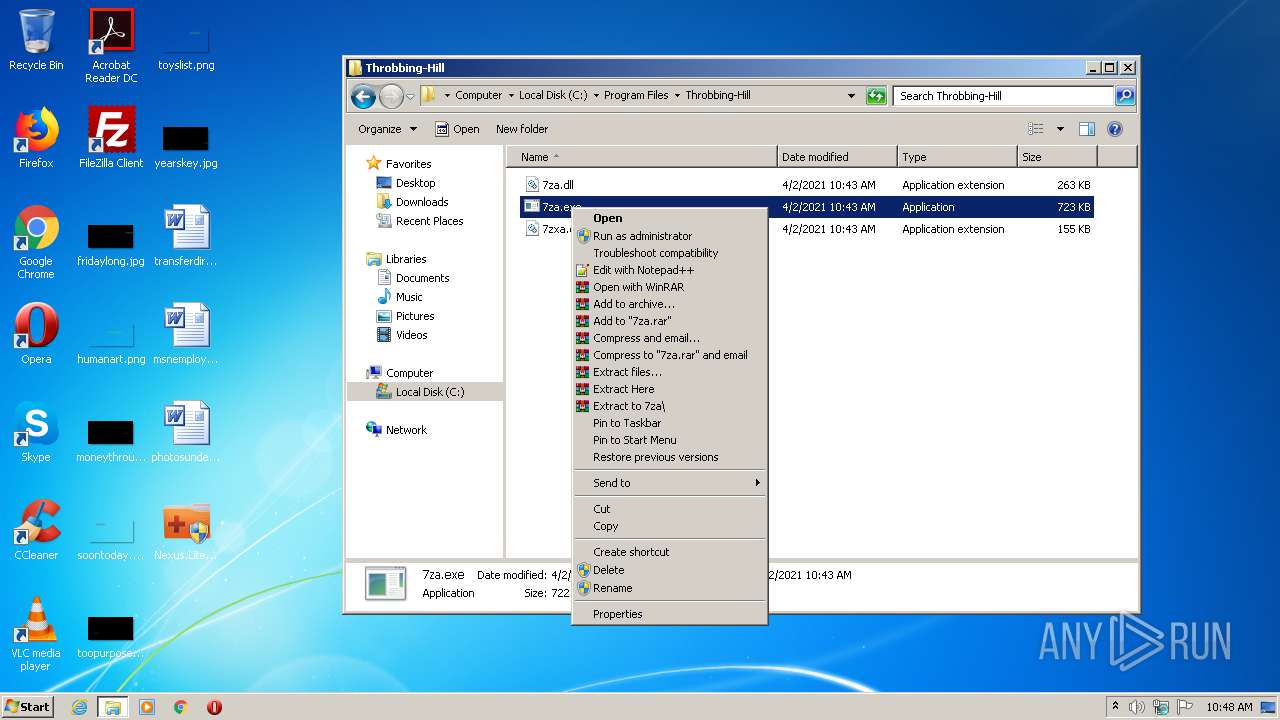Viewport: 1280px width, 720px height.
Task: Select the 7za.dll file row
Action: tap(807, 185)
